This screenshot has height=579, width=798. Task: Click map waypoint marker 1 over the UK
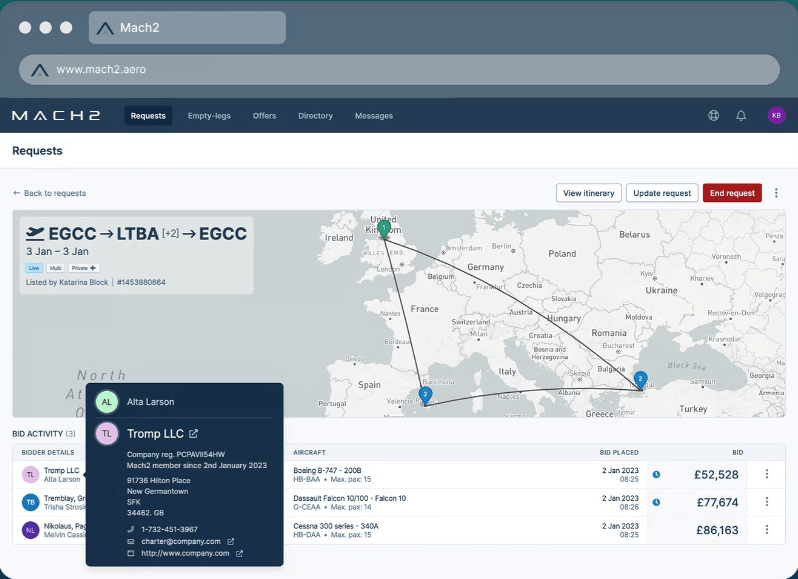[382, 227]
